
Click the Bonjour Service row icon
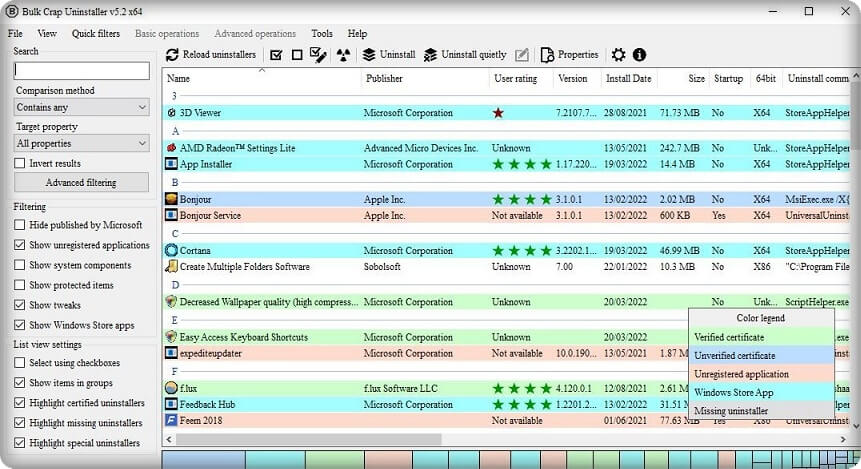click(x=171, y=215)
